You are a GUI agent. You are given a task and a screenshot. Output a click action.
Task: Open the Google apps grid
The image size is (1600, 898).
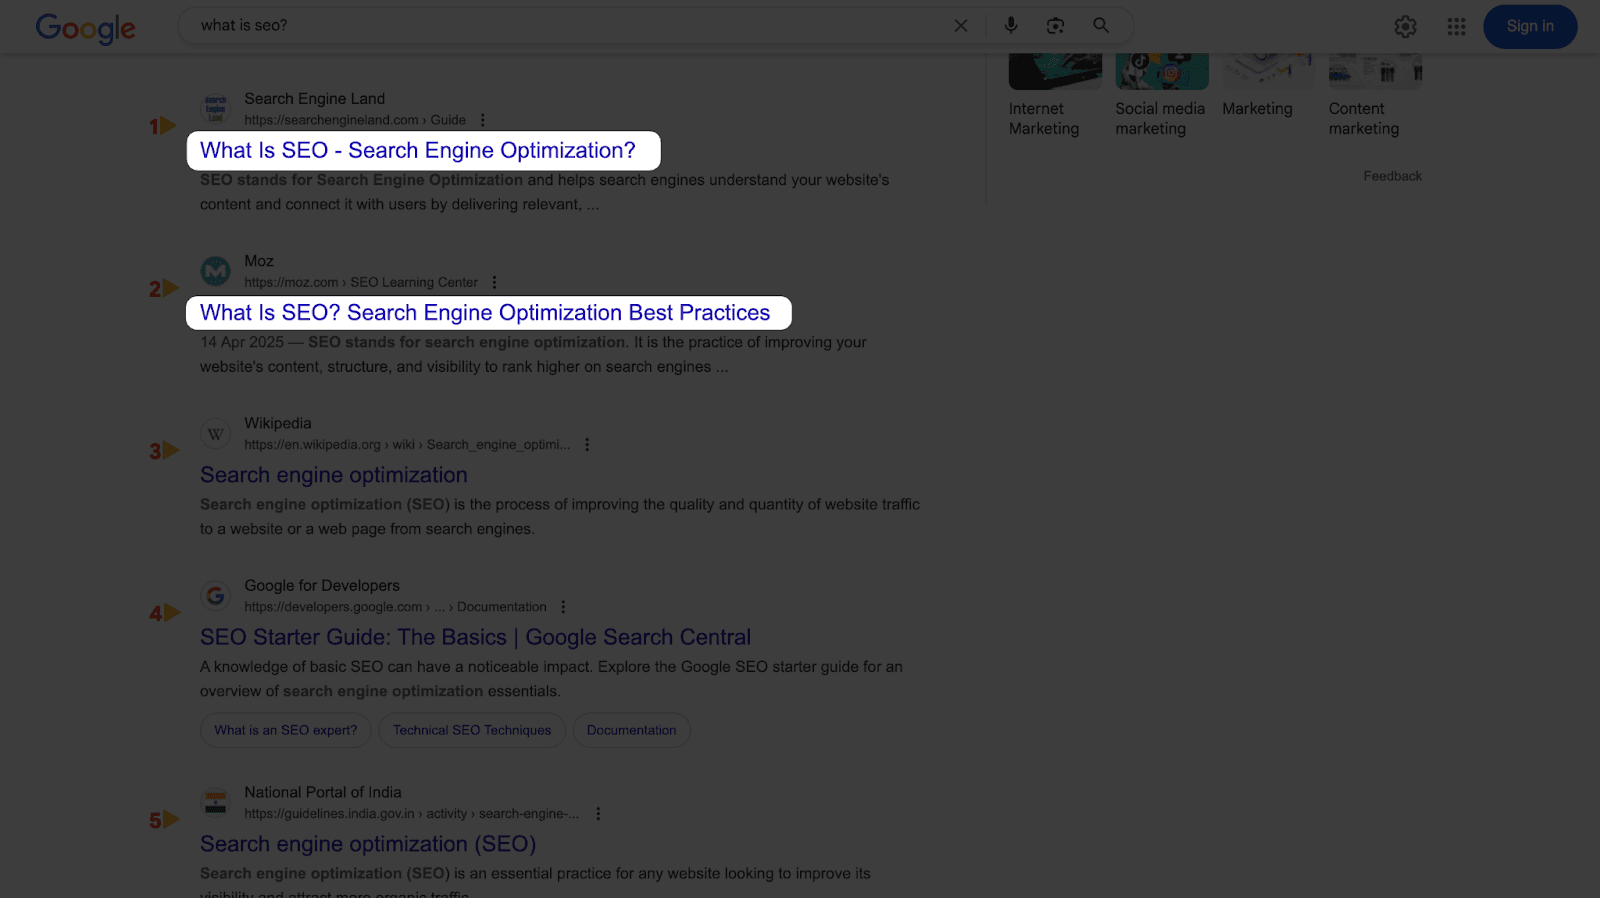(x=1456, y=27)
